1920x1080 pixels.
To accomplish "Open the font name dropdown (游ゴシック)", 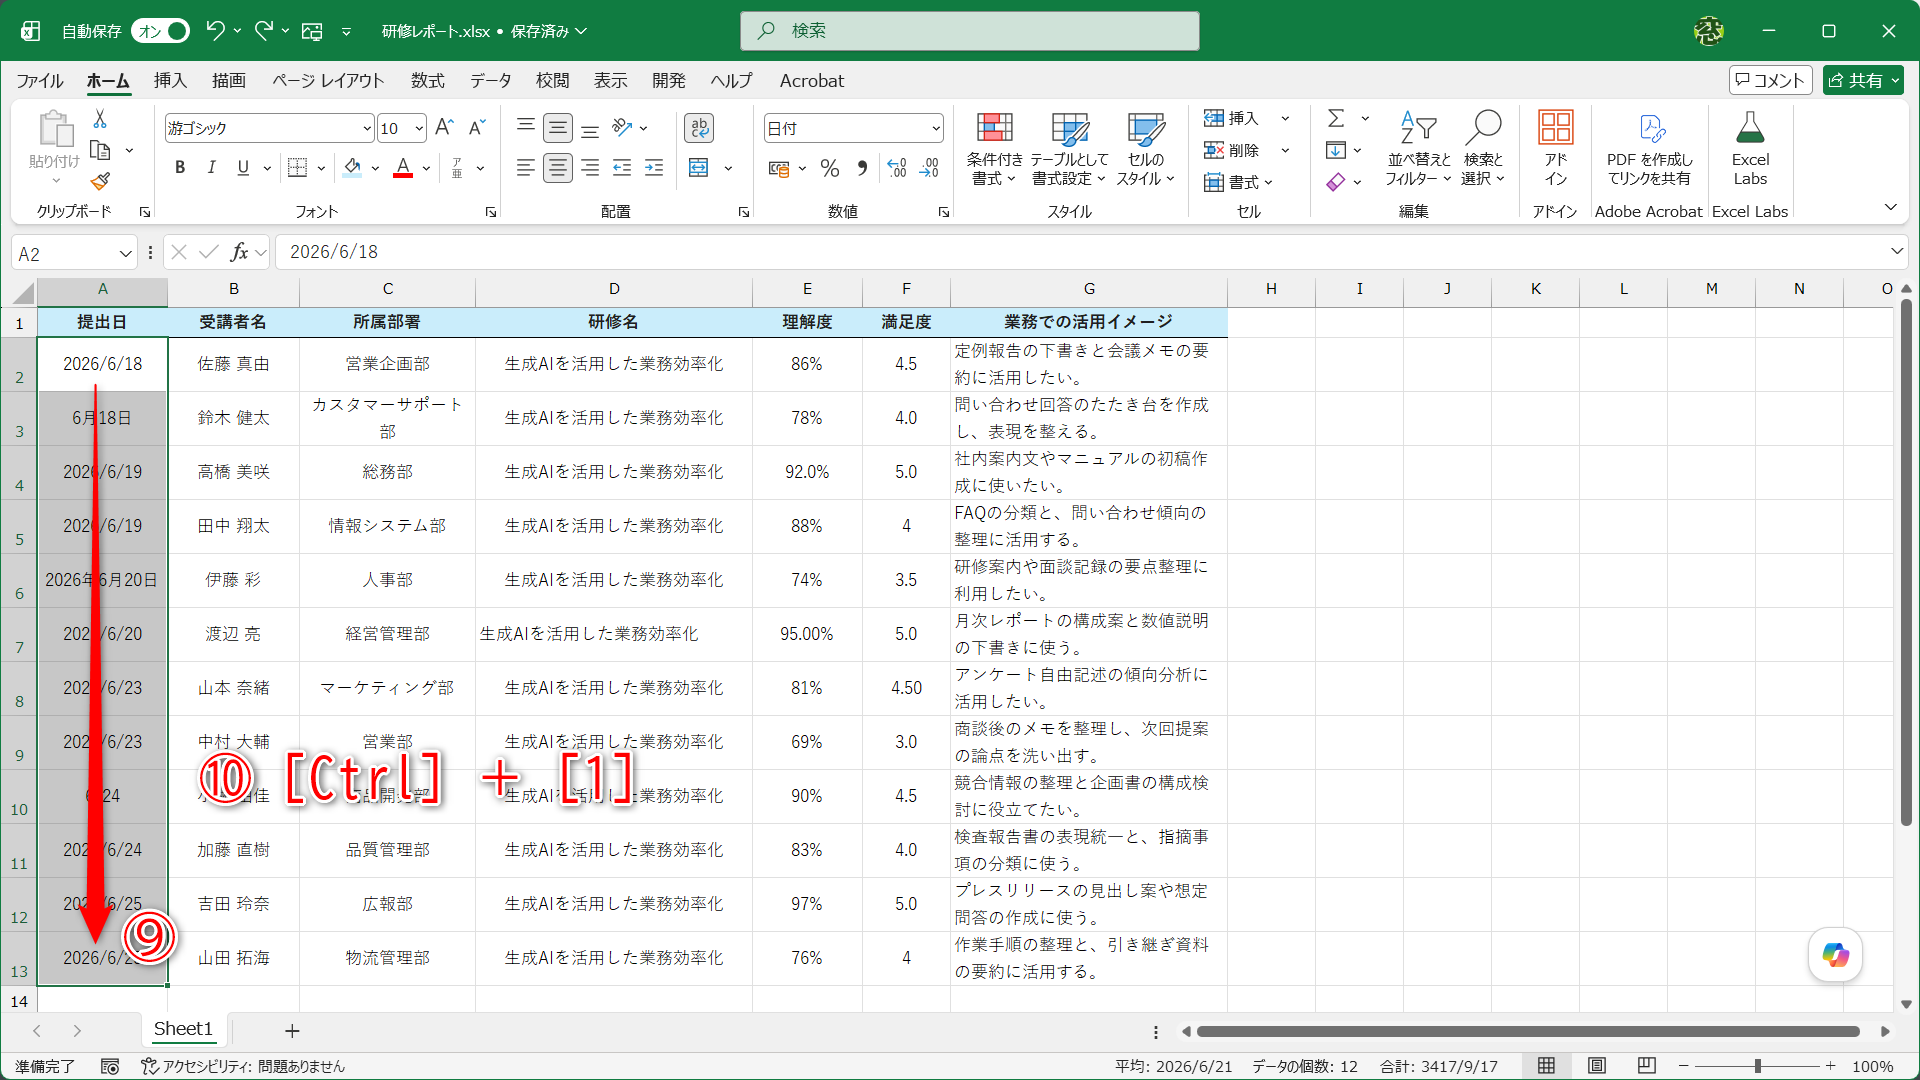I will click(x=367, y=128).
